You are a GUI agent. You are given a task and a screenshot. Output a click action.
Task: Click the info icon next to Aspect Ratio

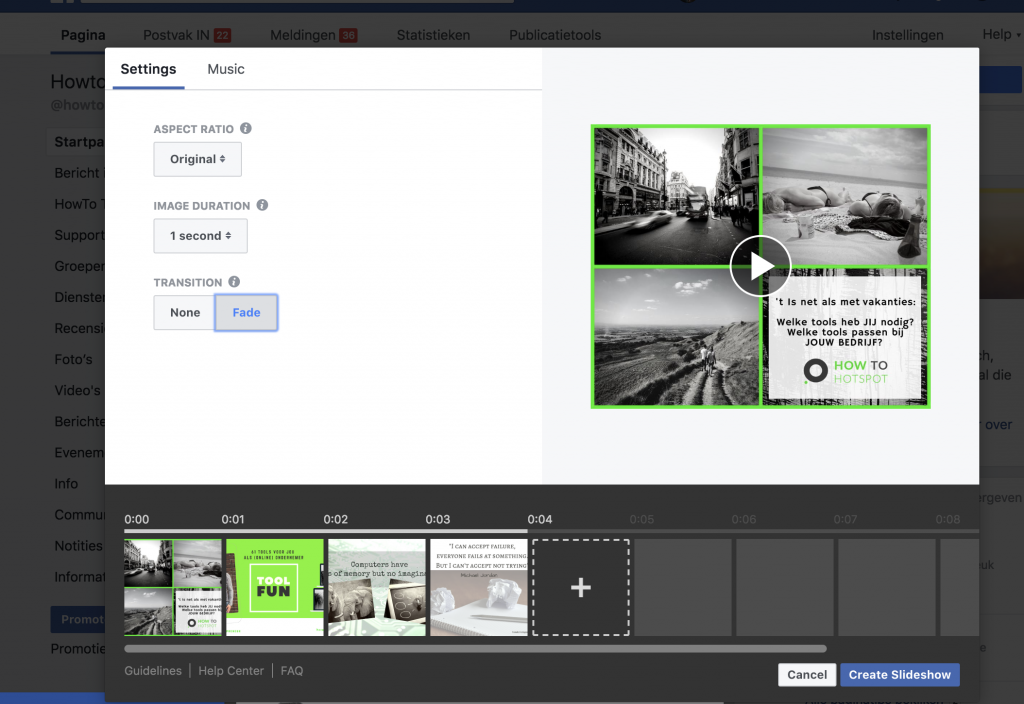pyautogui.click(x=246, y=129)
